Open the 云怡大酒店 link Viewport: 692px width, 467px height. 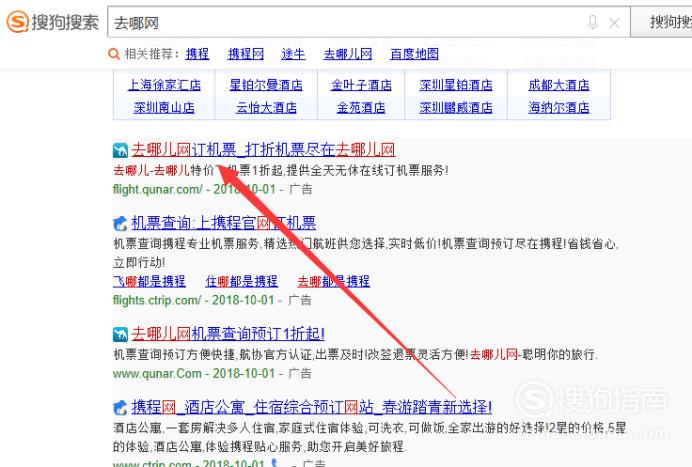tap(266, 108)
